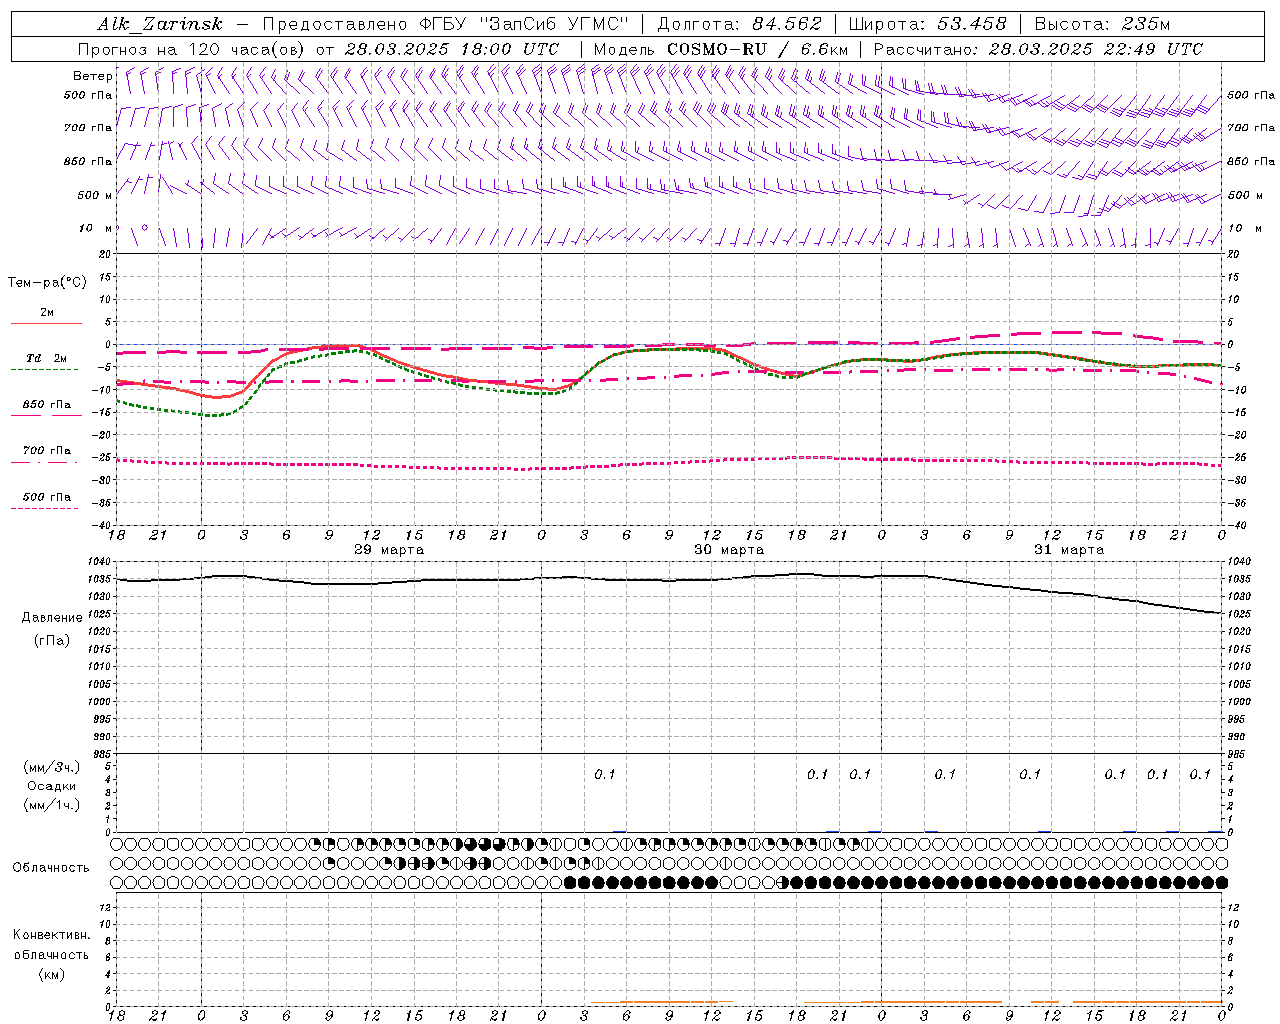Click the Ветер wind panel label
This screenshot has height=1024, width=1280.
(93, 76)
